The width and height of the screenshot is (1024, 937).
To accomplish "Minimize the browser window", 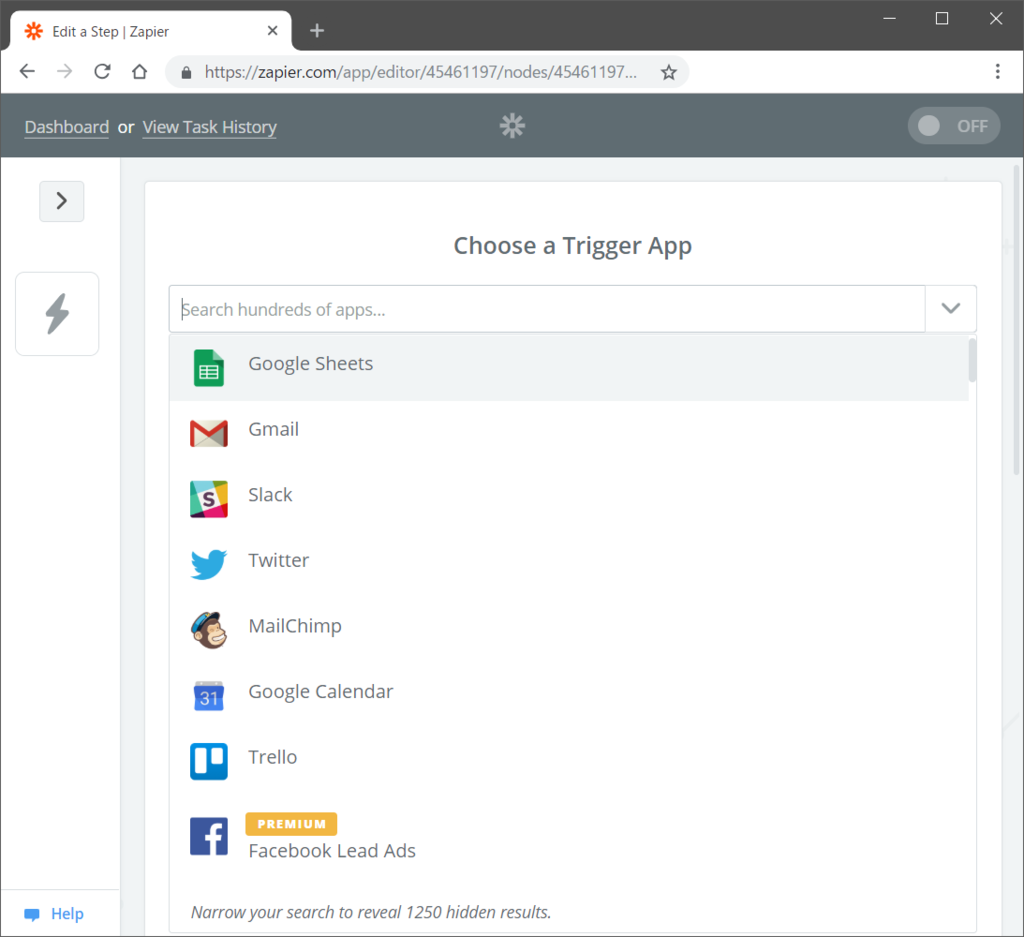I will point(889,18).
